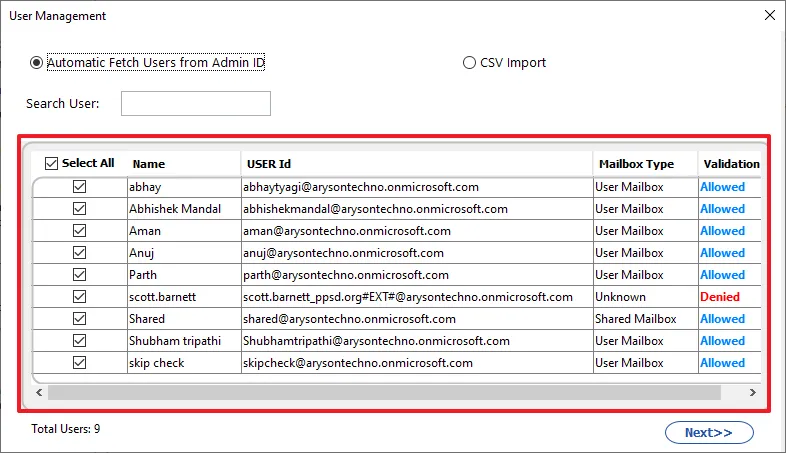Click the horizontal scrollbar left arrow
The width and height of the screenshot is (786, 453).
(x=39, y=392)
